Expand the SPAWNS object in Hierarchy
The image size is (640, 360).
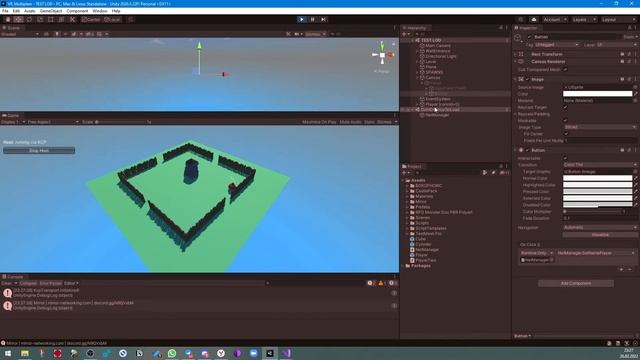point(417,72)
